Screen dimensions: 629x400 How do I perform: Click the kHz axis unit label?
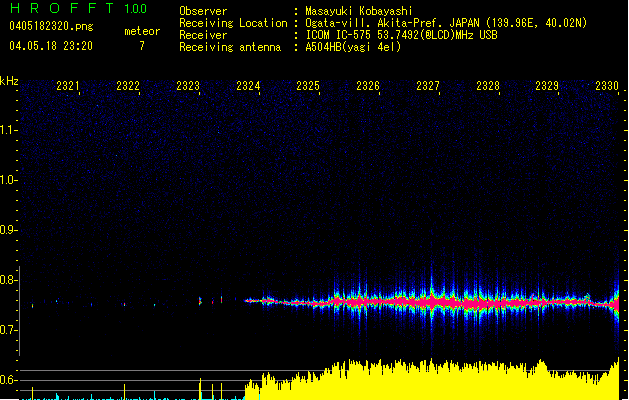click(9, 81)
